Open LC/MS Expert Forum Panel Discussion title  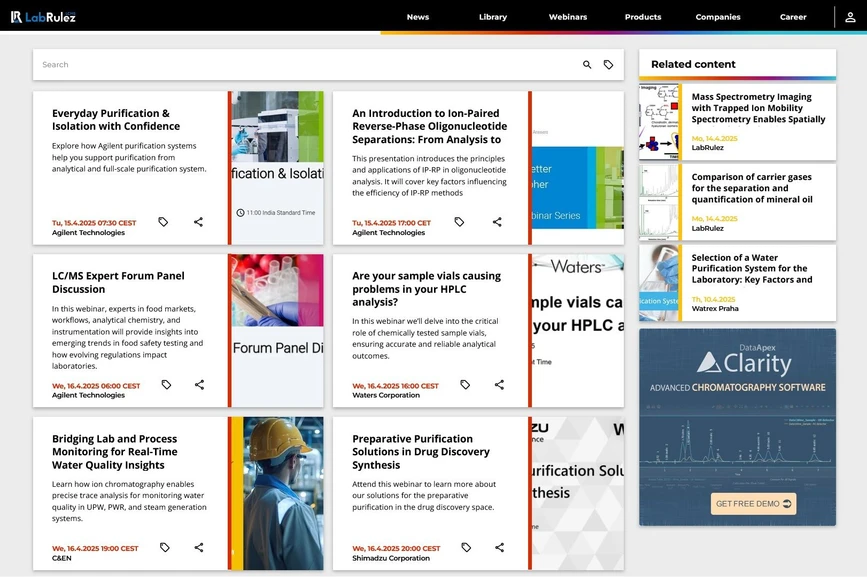pyautogui.click(x=118, y=282)
